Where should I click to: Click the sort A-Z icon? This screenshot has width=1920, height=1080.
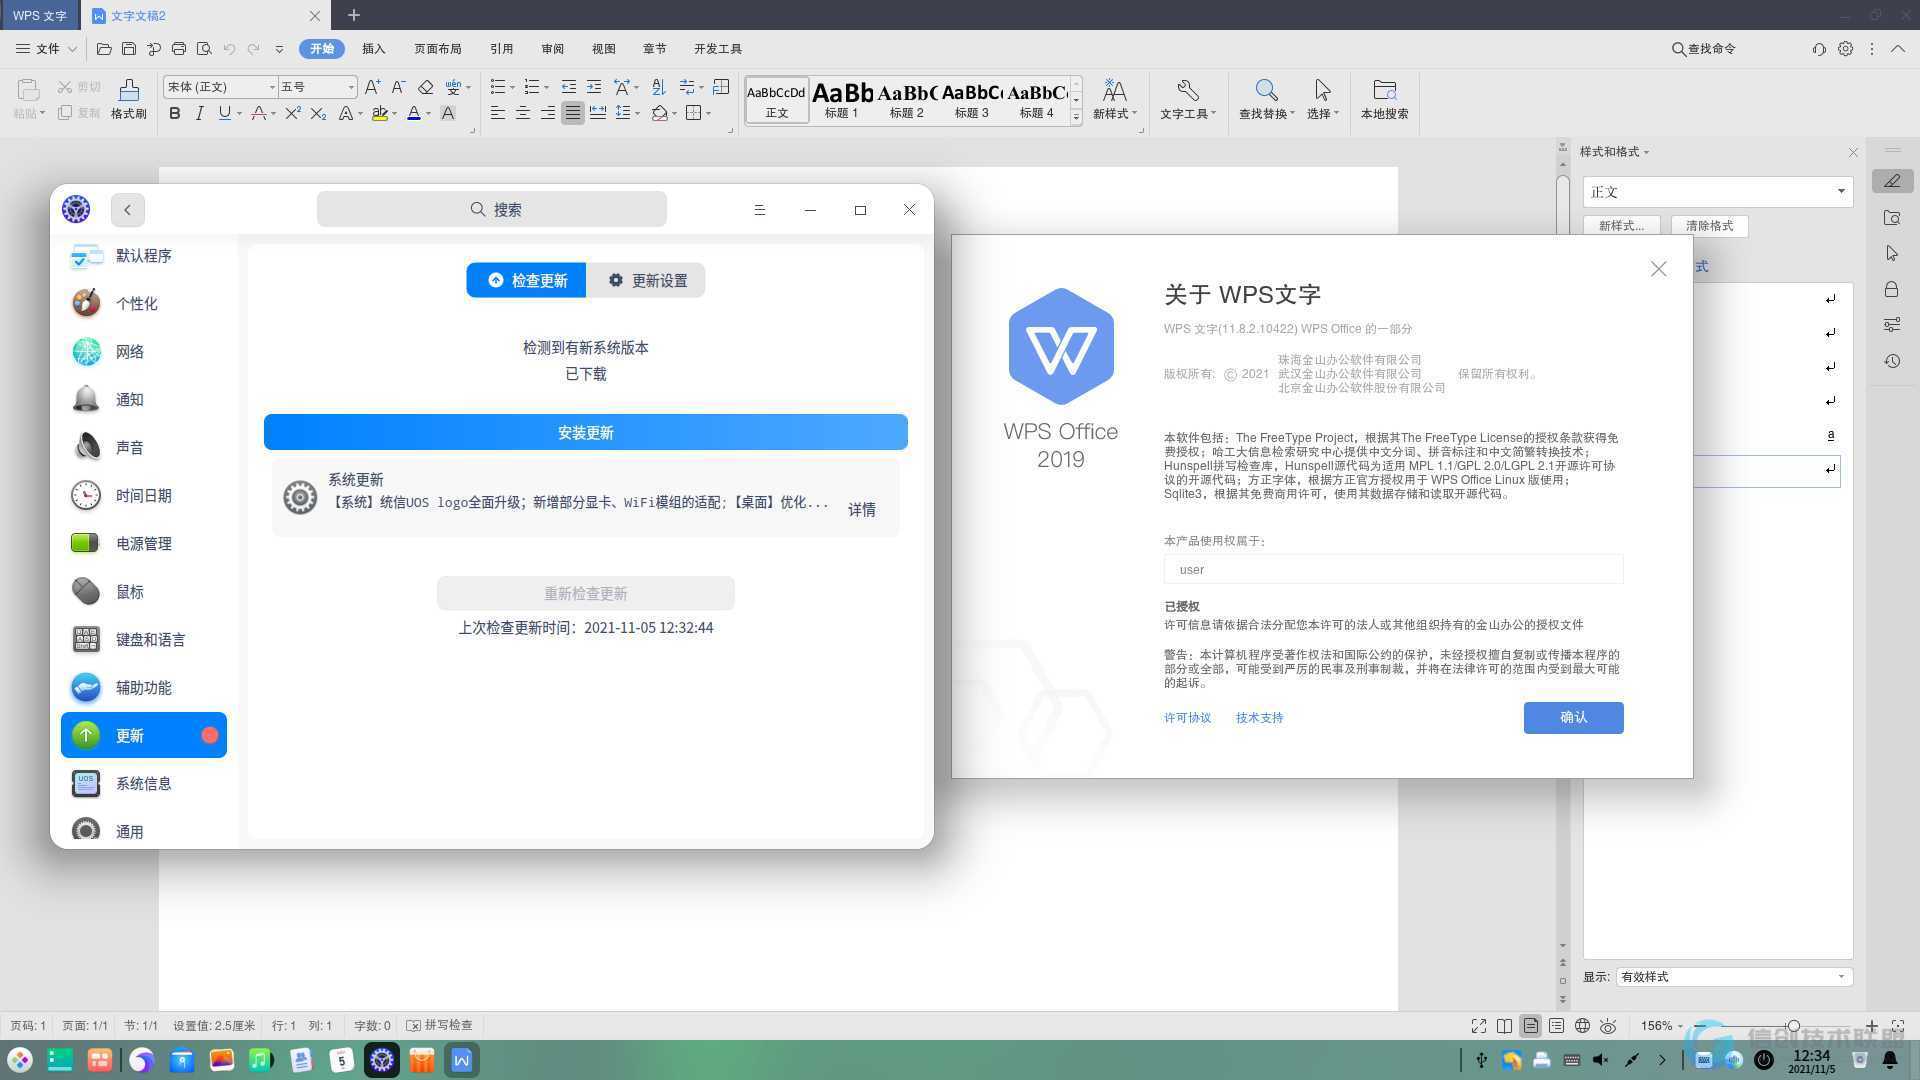pos(658,87)
